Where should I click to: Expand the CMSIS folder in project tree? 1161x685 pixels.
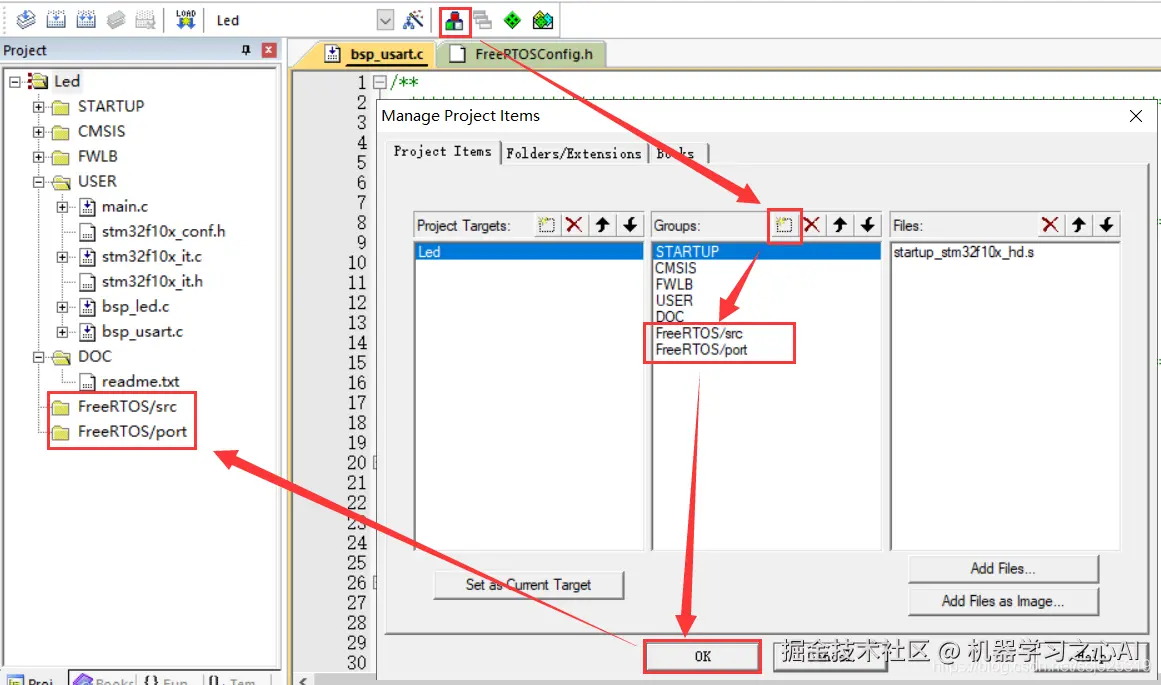coord(39,132)
